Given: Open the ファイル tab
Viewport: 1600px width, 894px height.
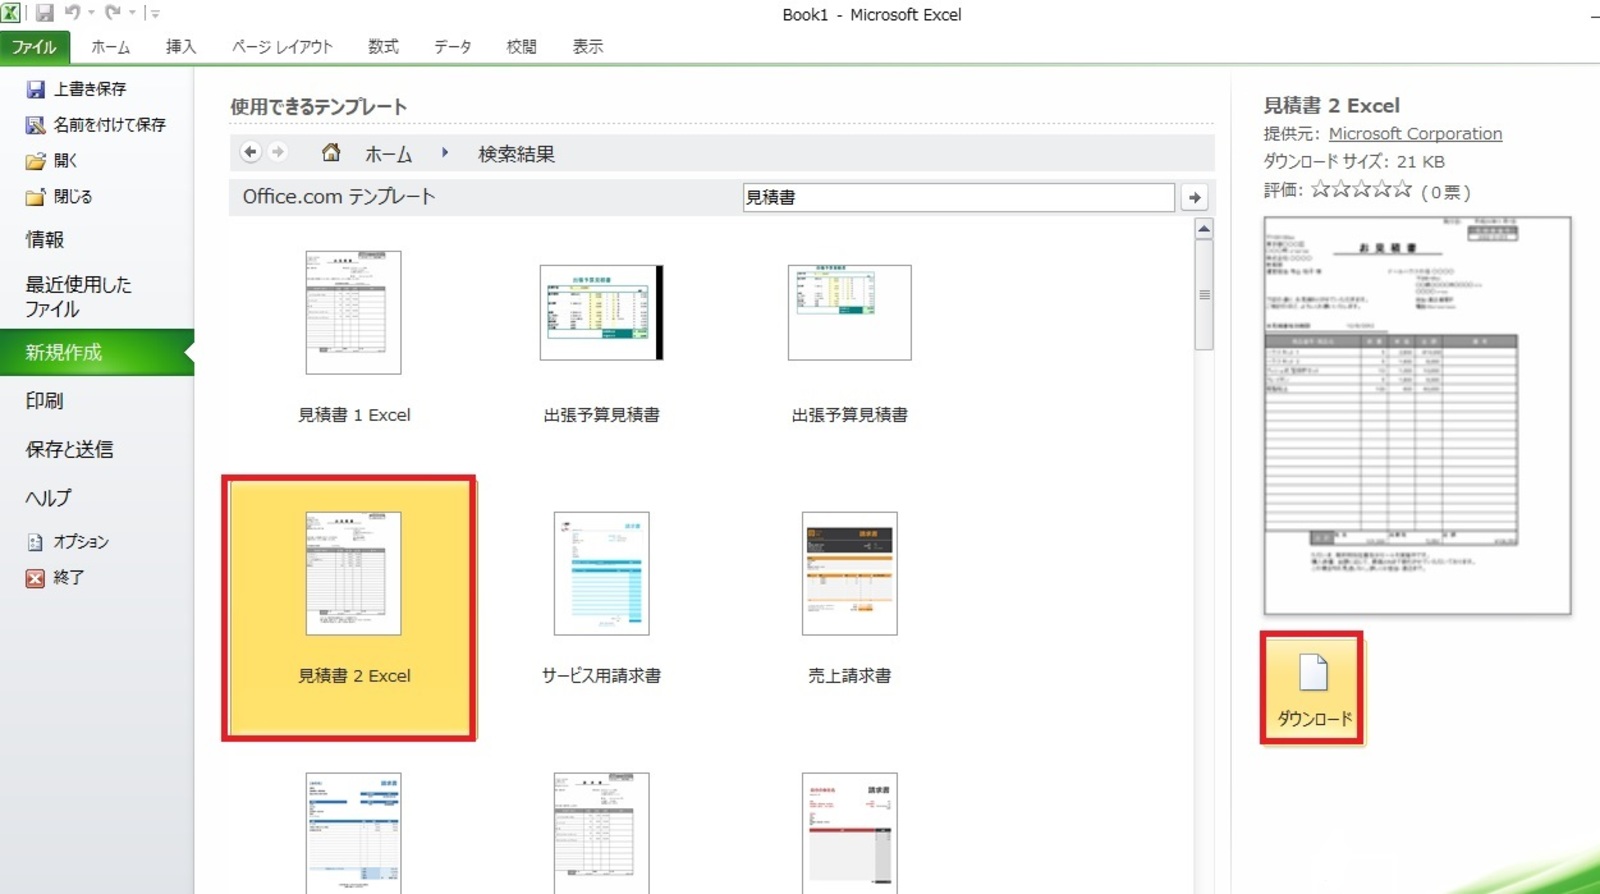Looking at the screenshot, I should 34,47.
